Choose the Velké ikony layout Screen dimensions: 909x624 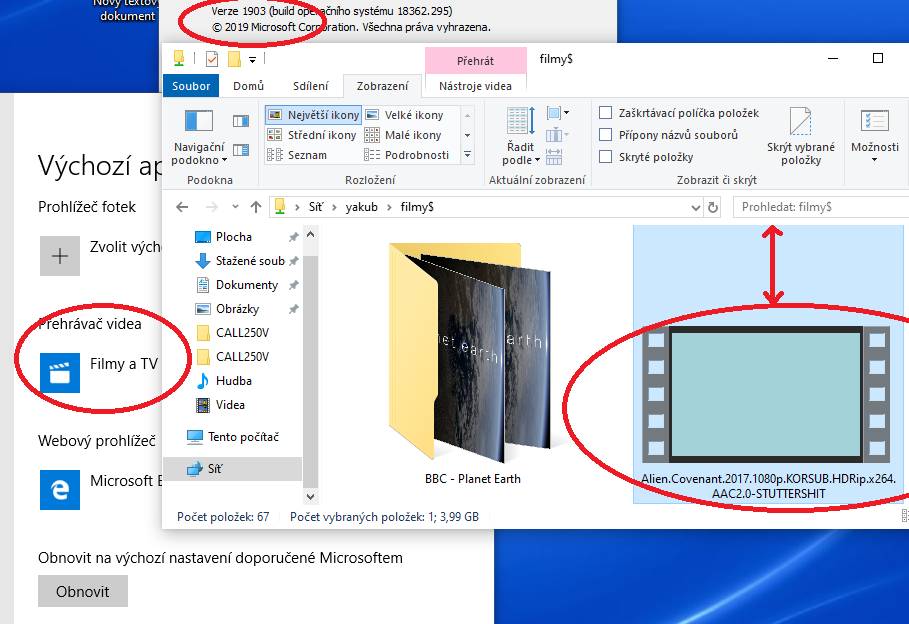click(x=405, y=115)
